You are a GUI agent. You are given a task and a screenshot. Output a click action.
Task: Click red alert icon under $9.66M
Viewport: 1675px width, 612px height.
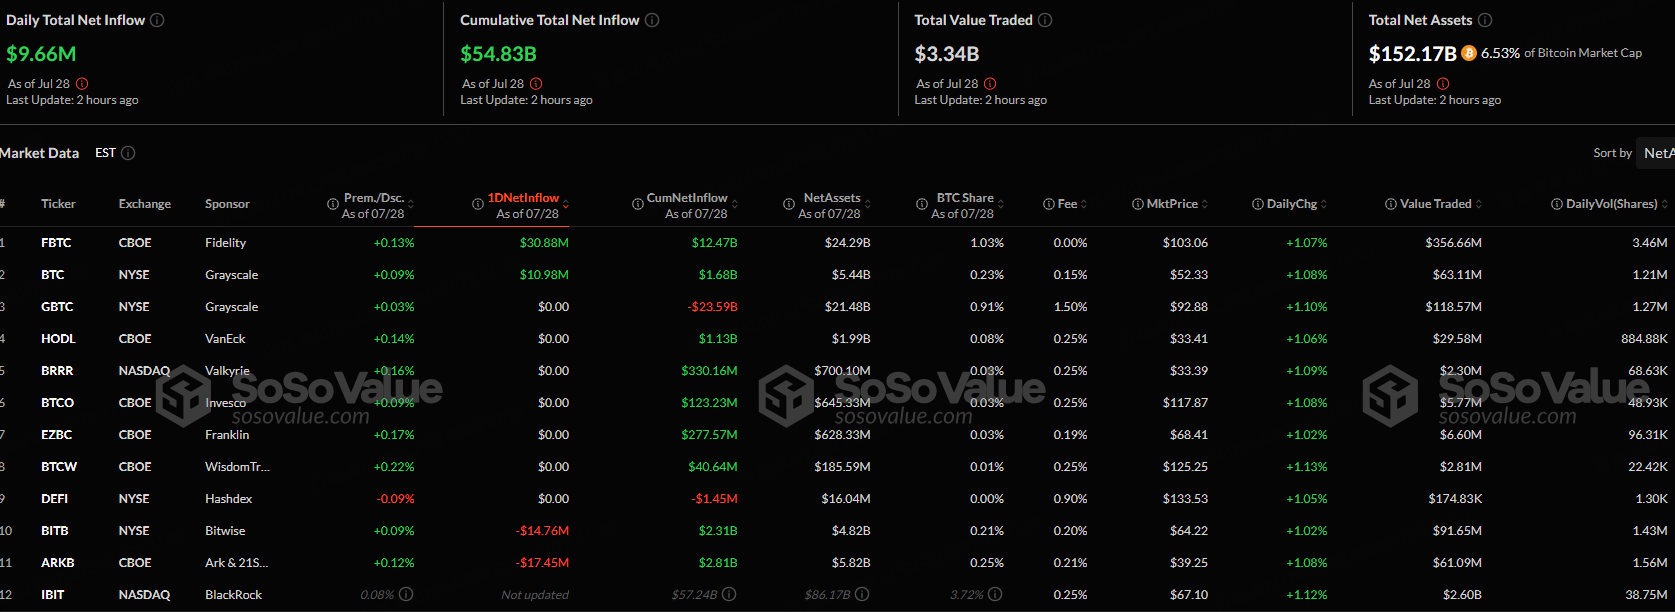(82, 84)
